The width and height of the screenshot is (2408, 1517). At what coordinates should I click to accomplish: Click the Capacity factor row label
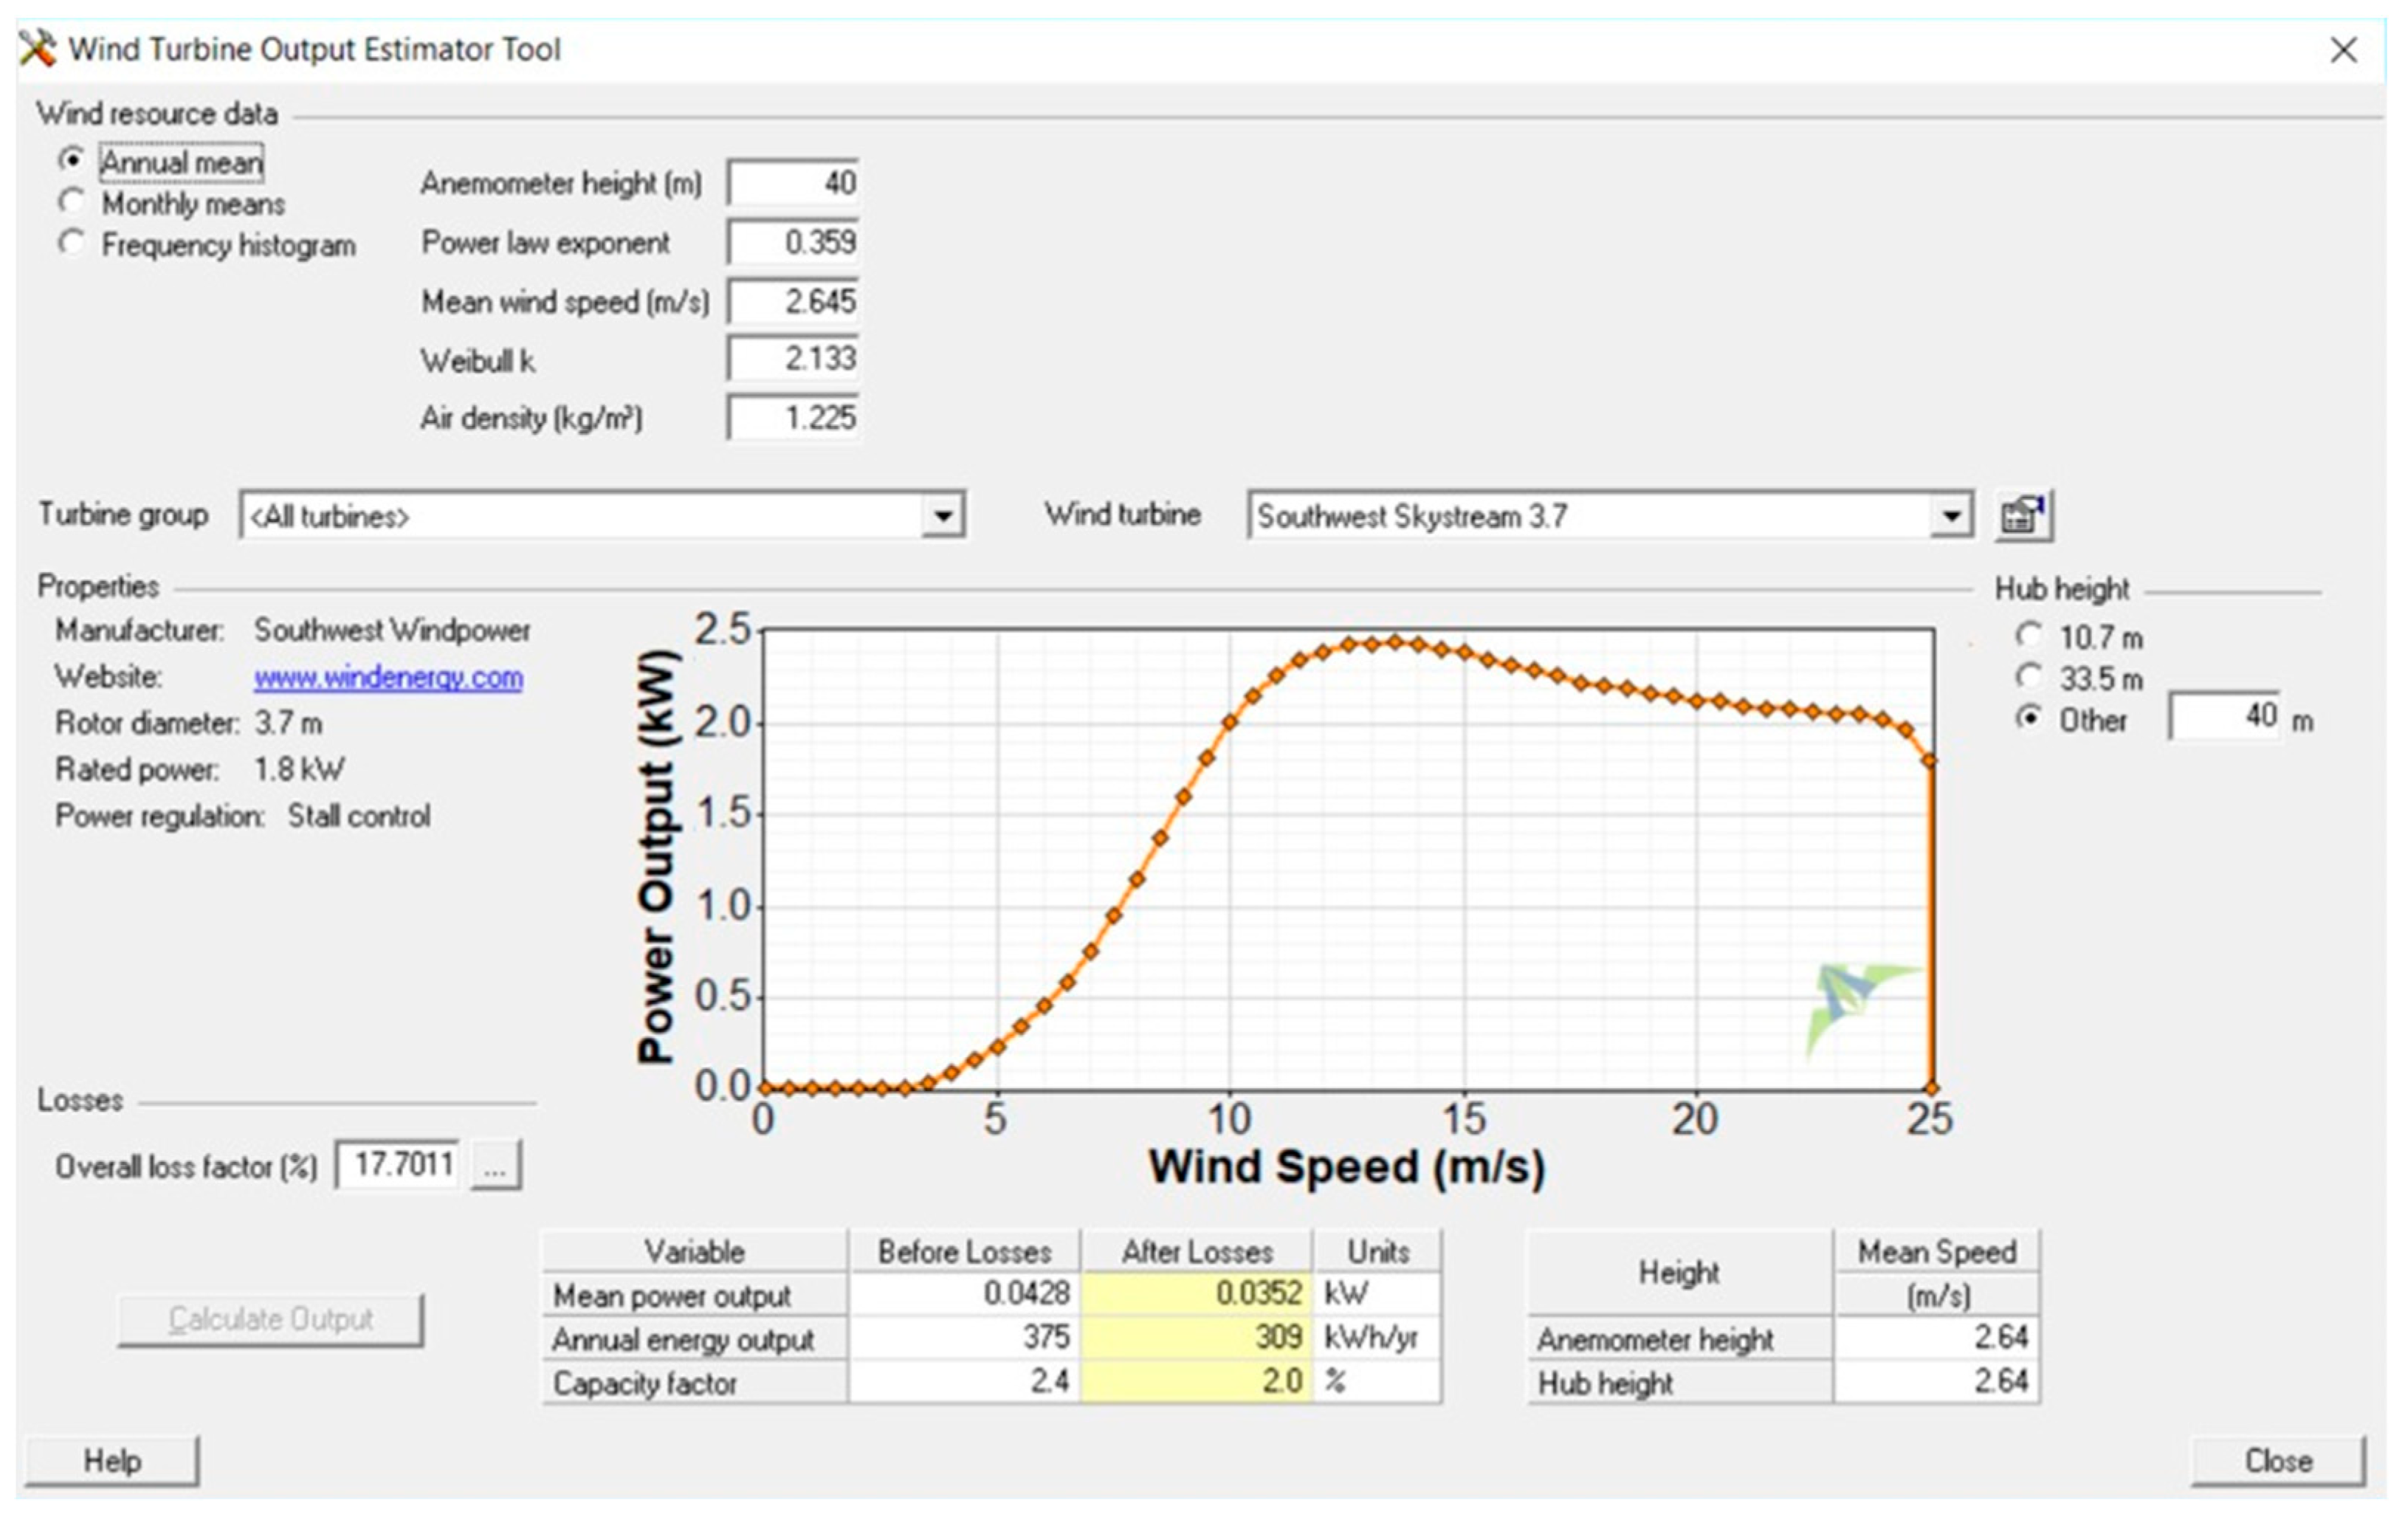coord(695,1382)
